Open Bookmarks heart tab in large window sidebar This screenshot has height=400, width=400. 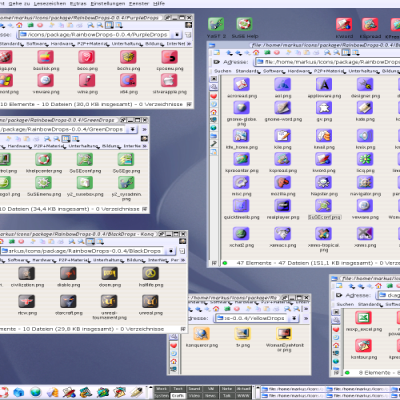tap(214, 96)
